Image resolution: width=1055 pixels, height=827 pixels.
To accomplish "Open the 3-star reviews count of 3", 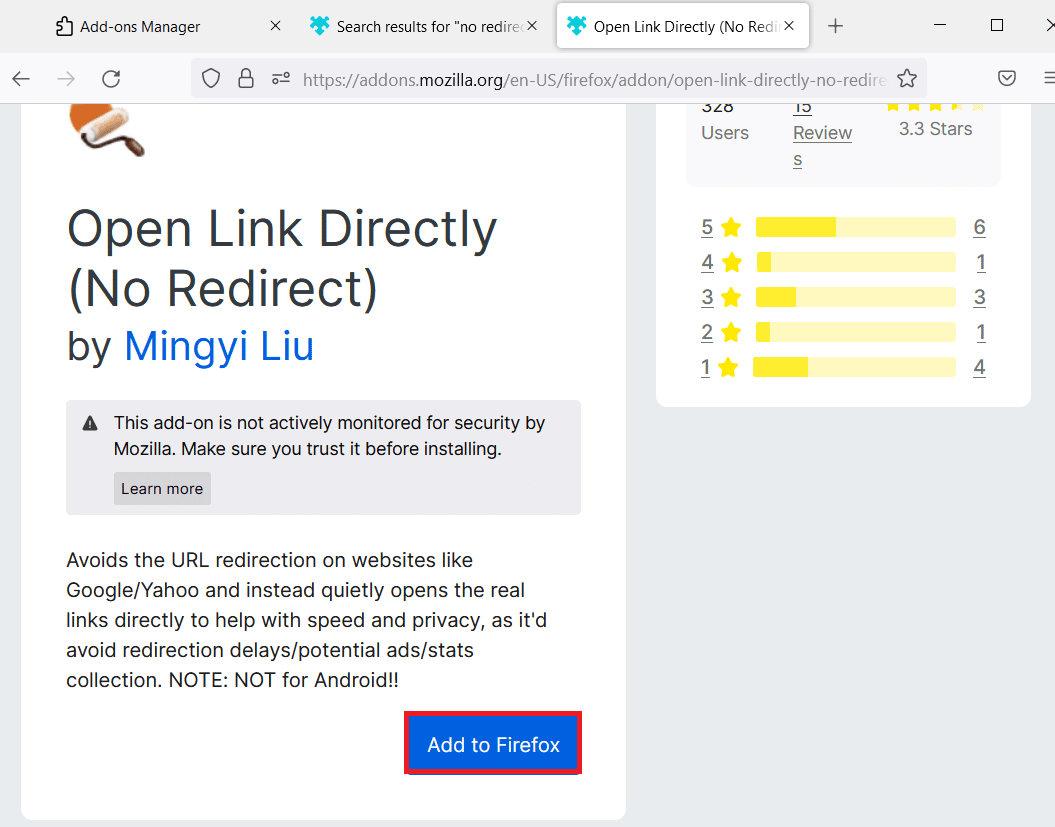I will (x=979, y=297).
